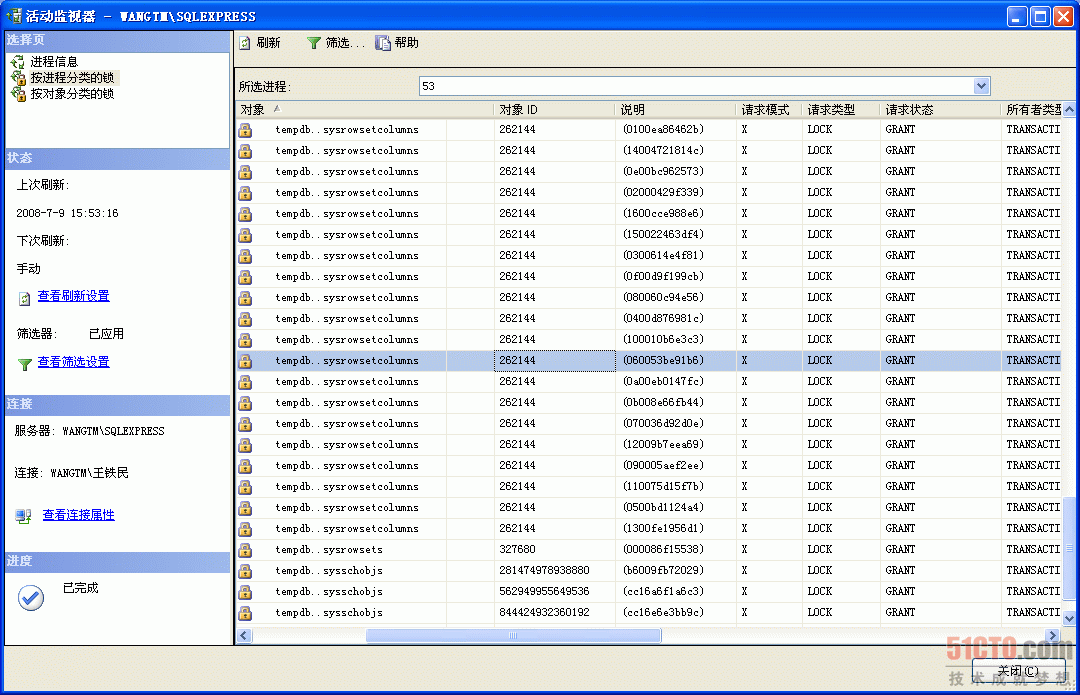Click the 筛选 filter funnel icon

point(314,43)
